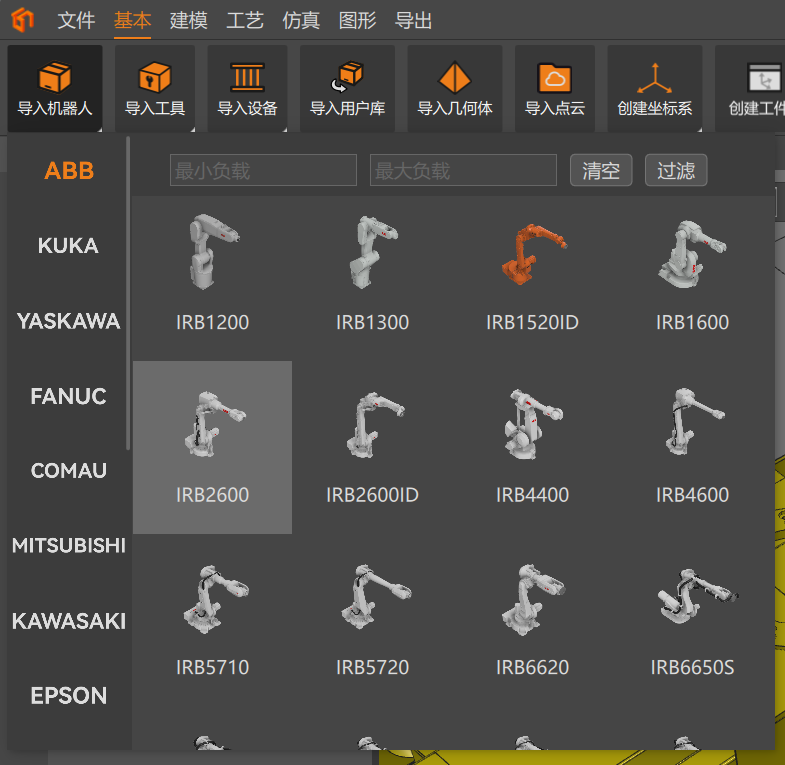Click the 过滤 filter button
This screenshot has height=765, width=785.
[676, 170]
